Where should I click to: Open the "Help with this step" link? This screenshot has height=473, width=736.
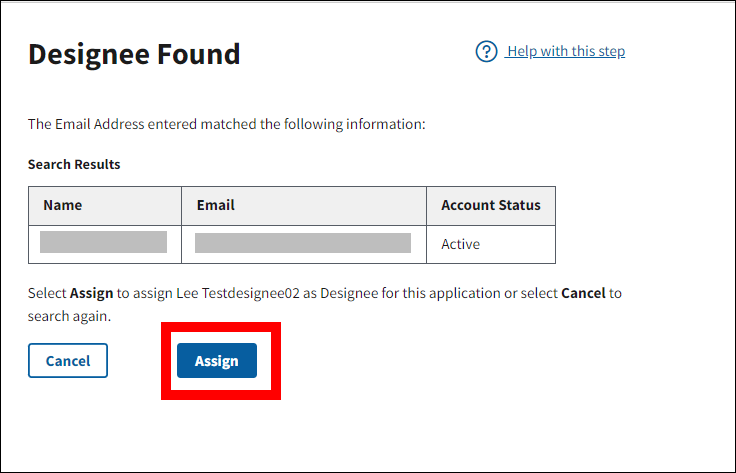pyautogui.click(x=566, y=52)
